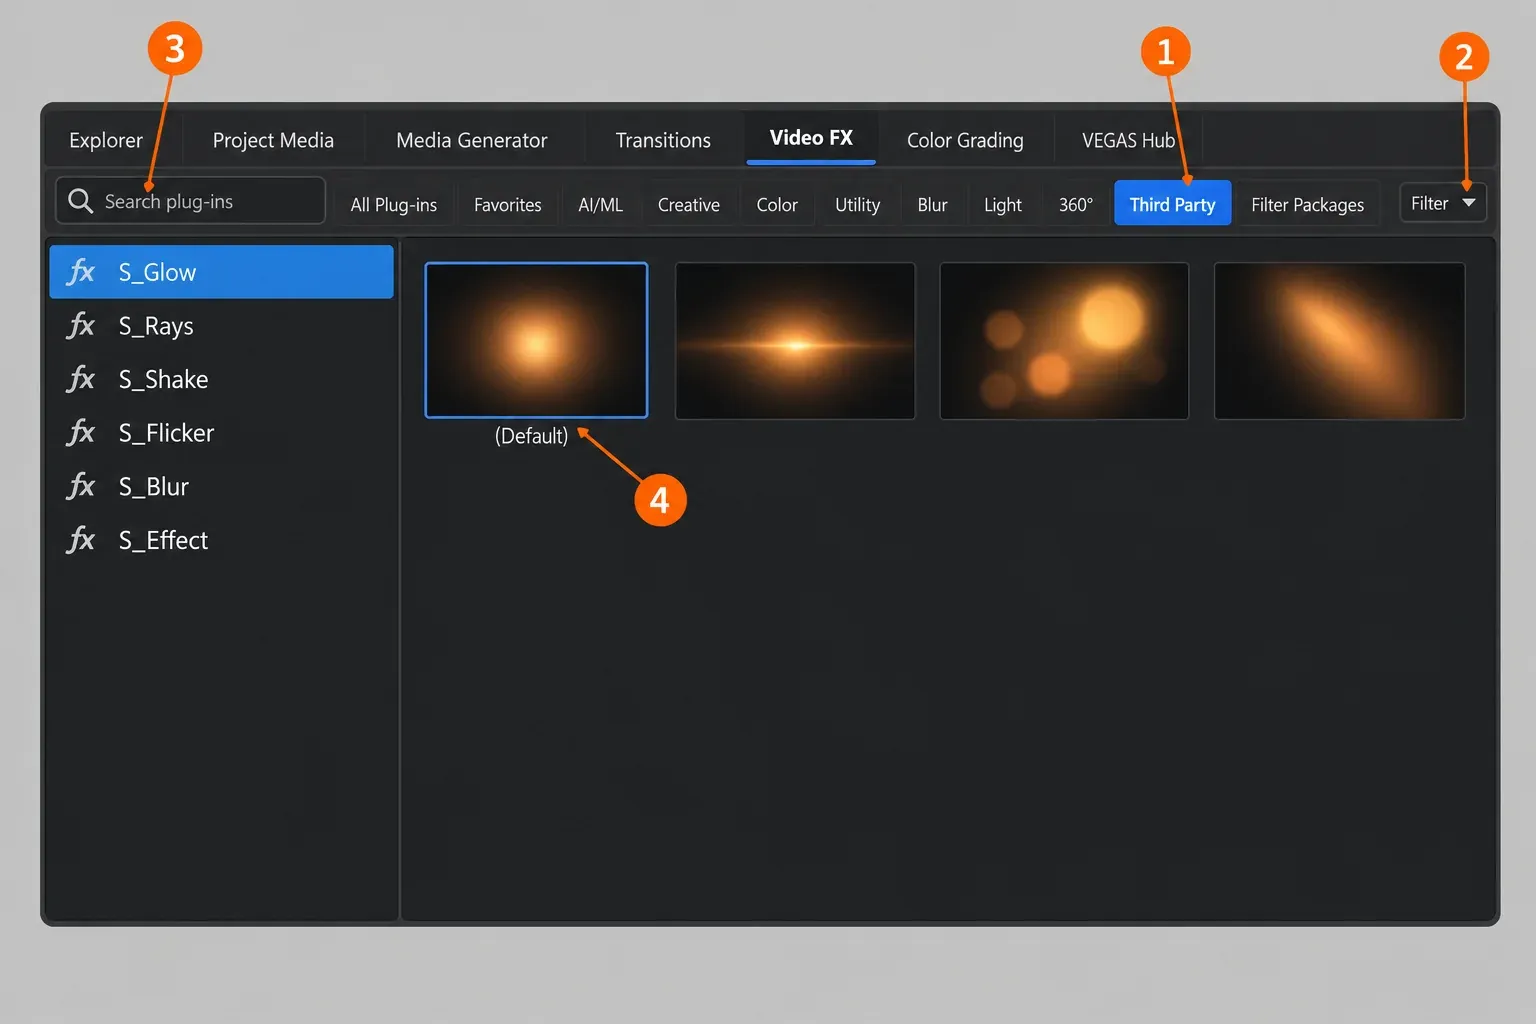Select the Color plug-in category
Viewport: 1536px width, 1024px height.
click(x=777, y=204)
